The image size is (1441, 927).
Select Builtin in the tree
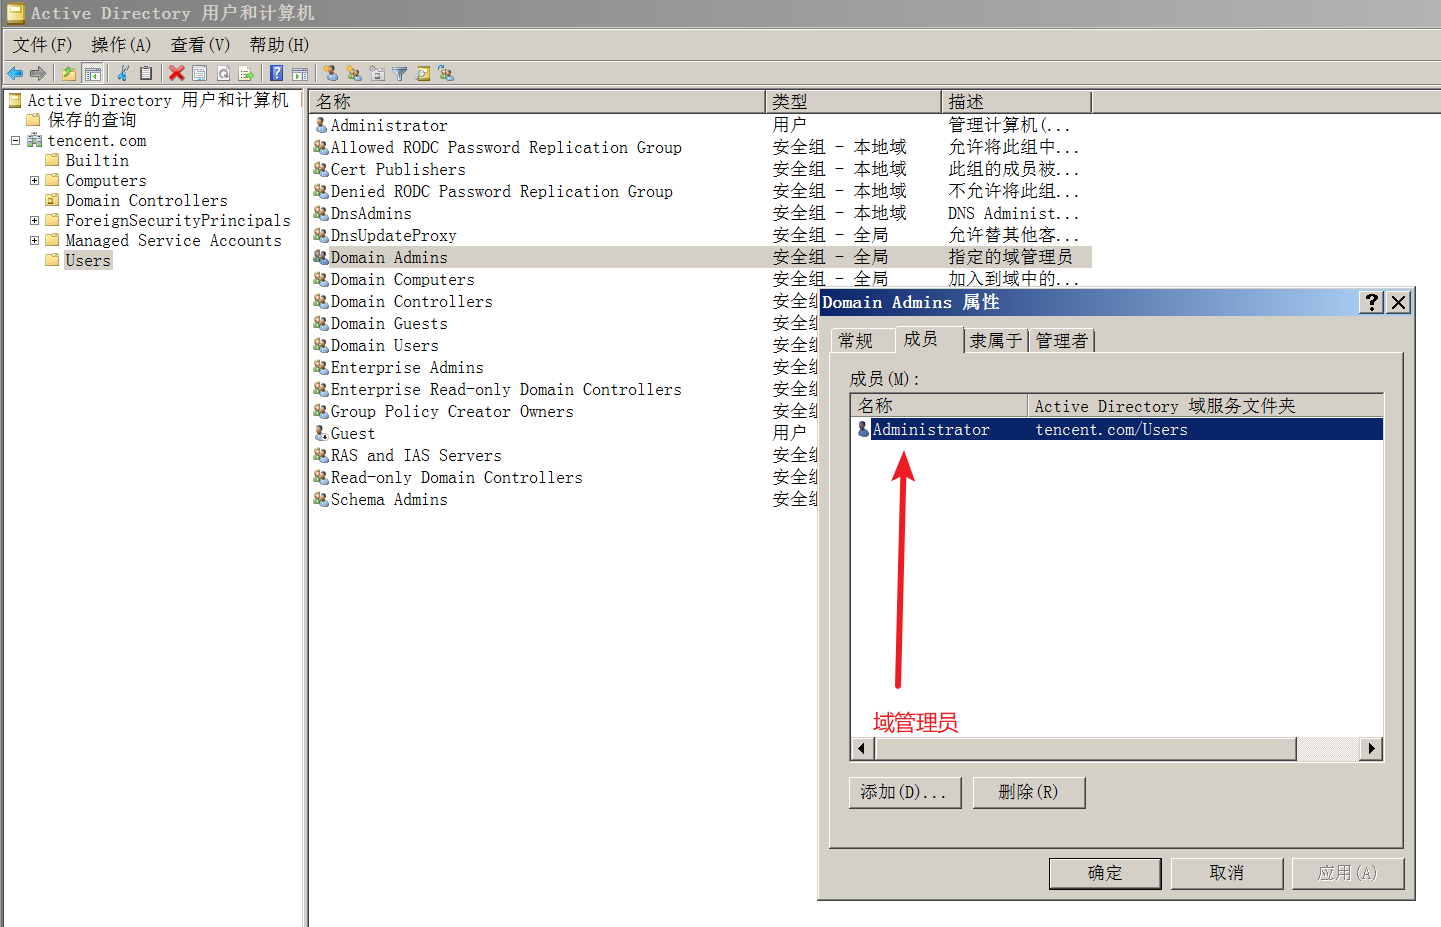pos(97,160)
